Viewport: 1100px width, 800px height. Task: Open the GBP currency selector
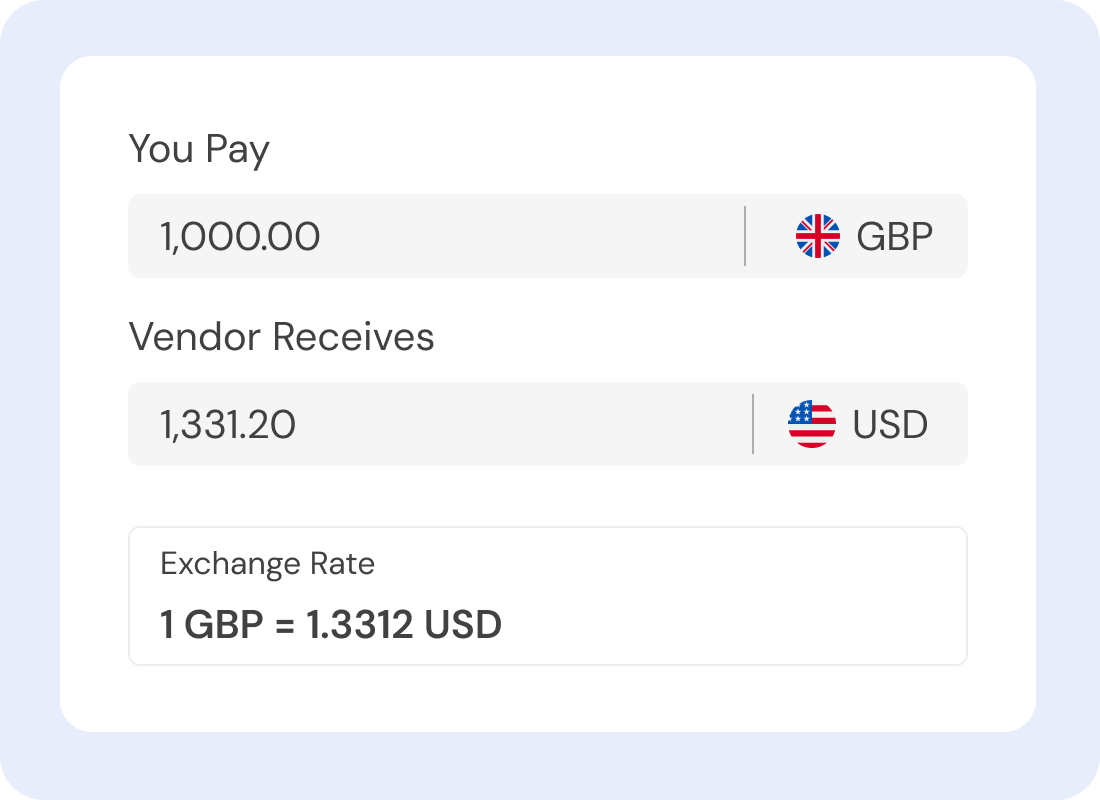(864, 237)
